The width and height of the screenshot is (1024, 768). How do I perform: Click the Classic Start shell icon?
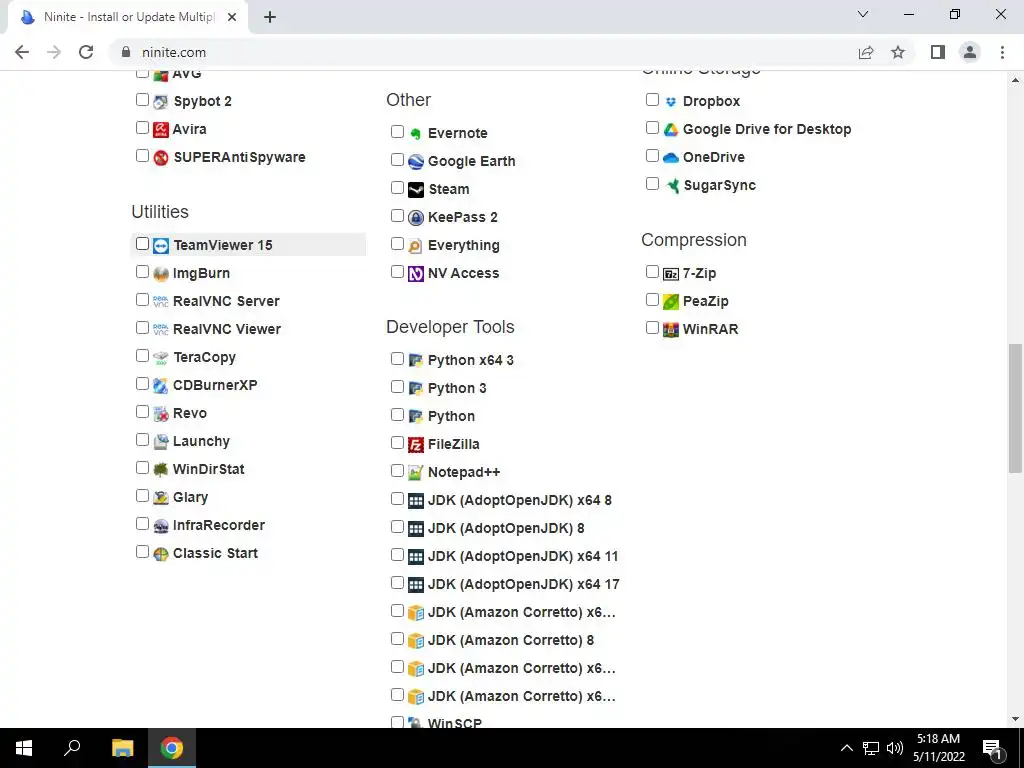point(161,554)
